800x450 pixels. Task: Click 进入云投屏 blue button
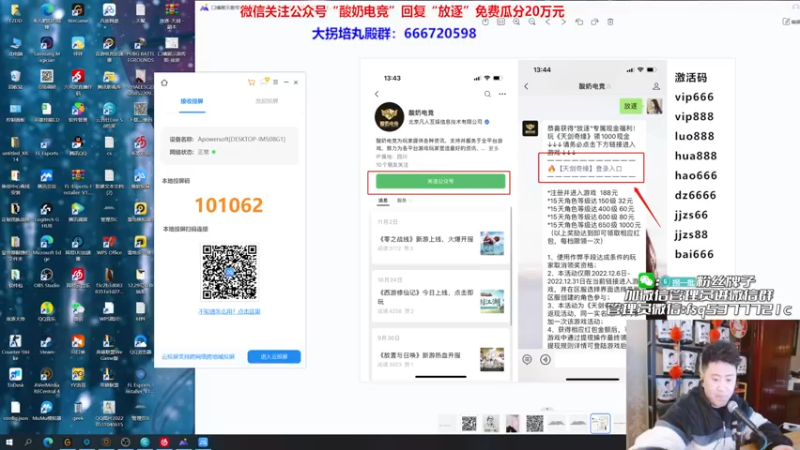pos(274,357)
